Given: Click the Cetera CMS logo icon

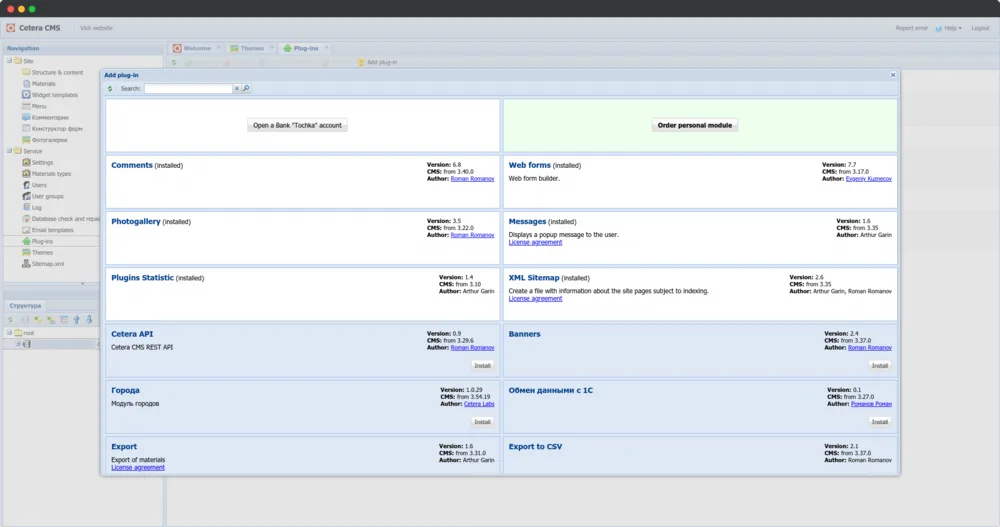Looking at the screenshot, I should tap(11, 28).
